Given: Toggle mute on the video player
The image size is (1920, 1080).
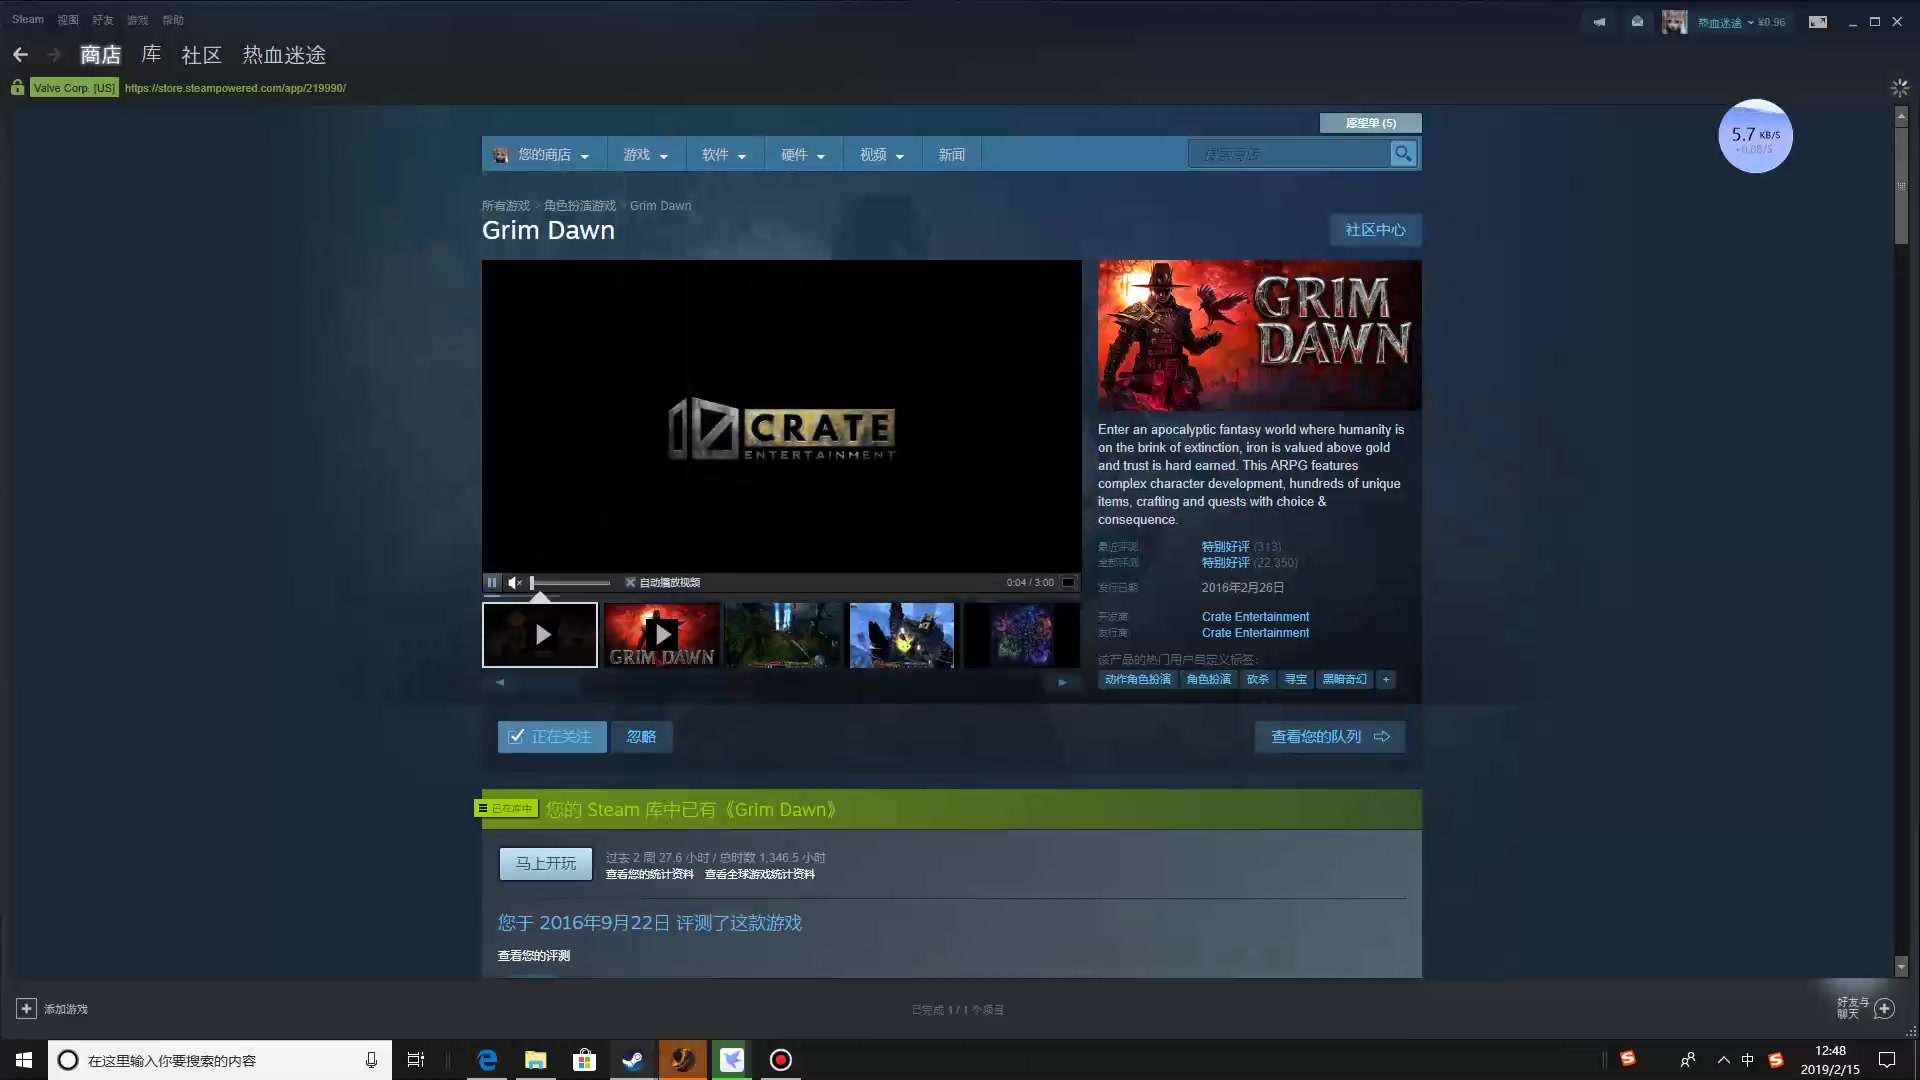Looking at the screenshot, I should click(514, 582).
